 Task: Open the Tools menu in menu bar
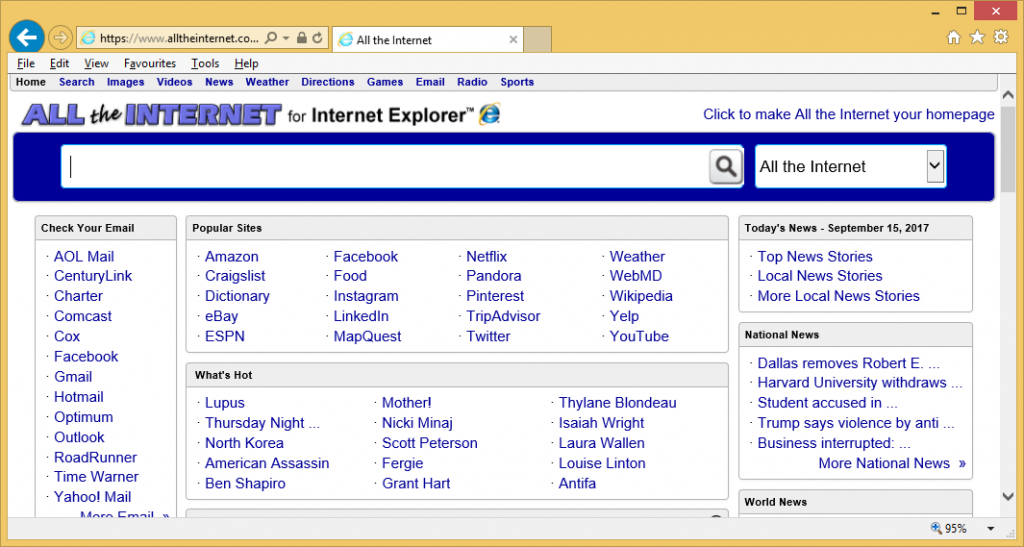[205, 63]
